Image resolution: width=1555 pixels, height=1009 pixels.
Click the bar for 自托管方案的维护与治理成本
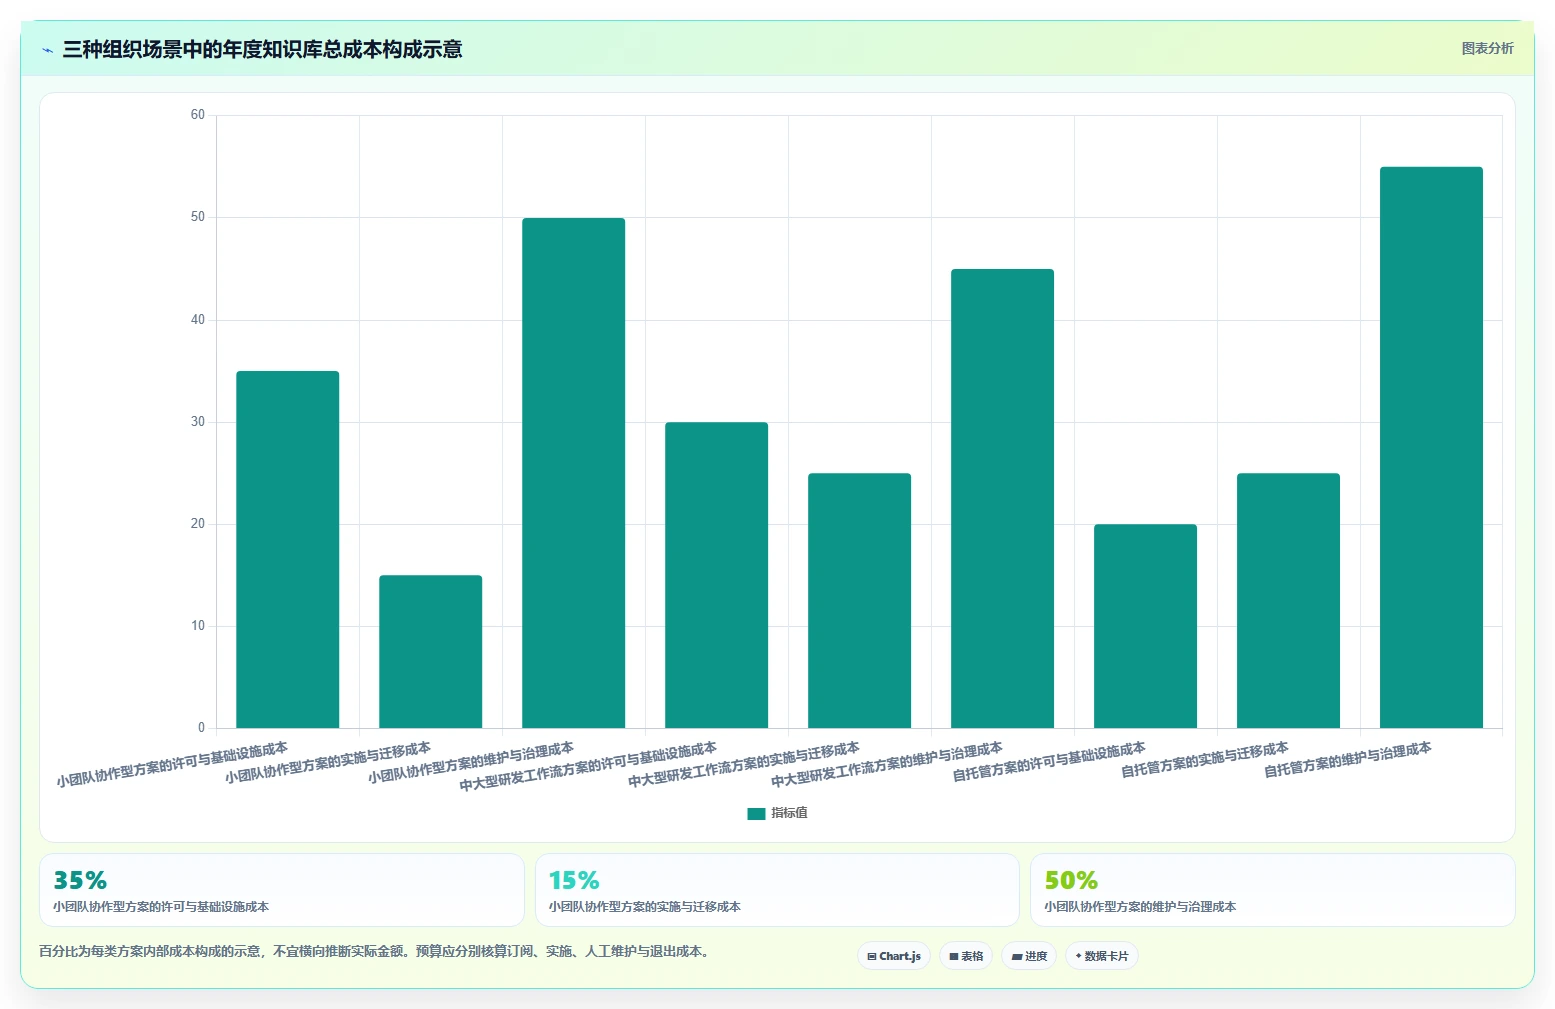[1432, 447]
